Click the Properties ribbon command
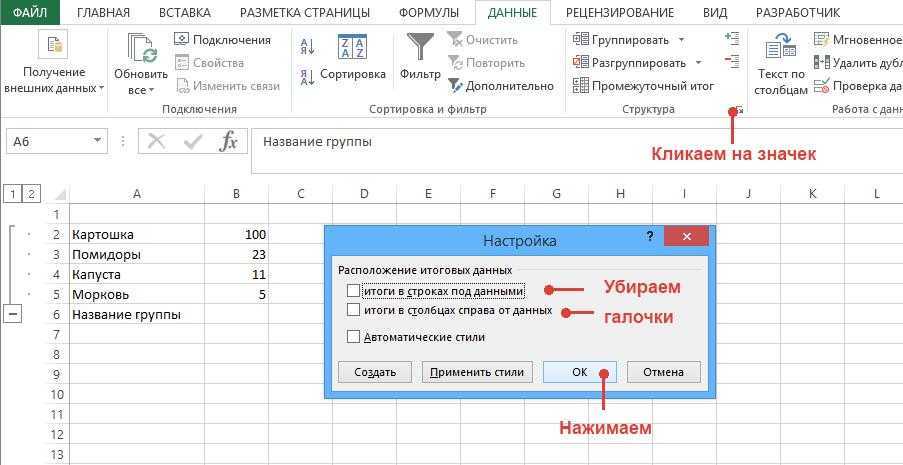Image resolution: width=903 pixels, height=465 pixels. (210, 63)
